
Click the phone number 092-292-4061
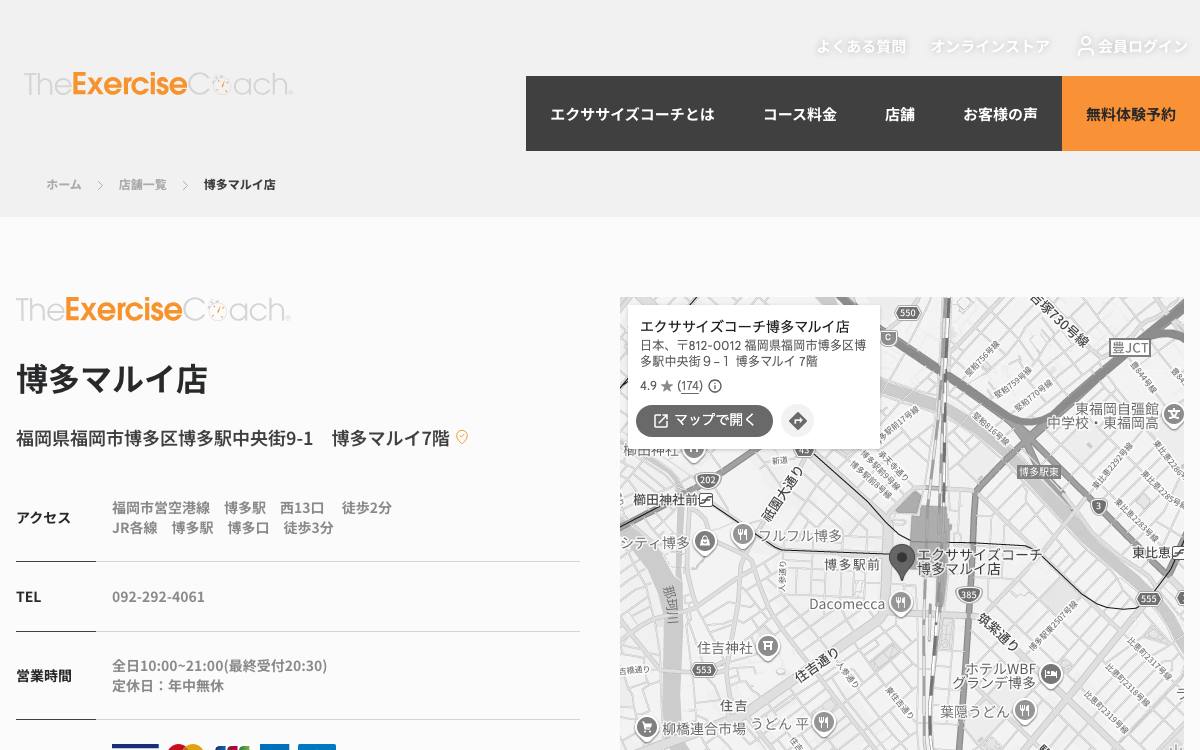coord(158,596)
